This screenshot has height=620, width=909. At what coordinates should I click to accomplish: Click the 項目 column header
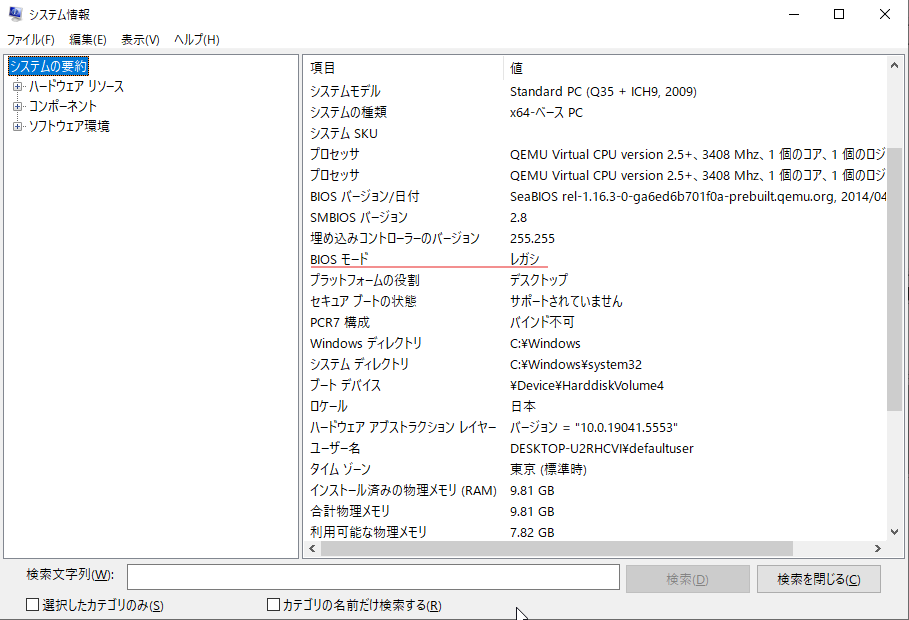[x=403, y=68]
